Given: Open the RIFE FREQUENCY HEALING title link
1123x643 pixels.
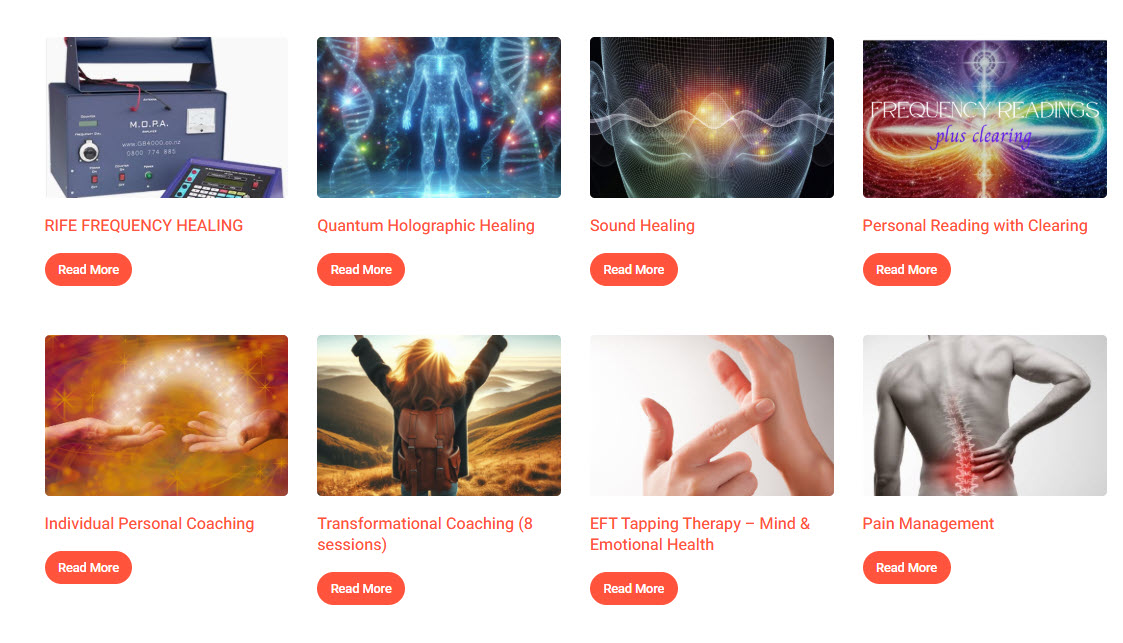Looking at the screenshot, I should tap(143, 226).
